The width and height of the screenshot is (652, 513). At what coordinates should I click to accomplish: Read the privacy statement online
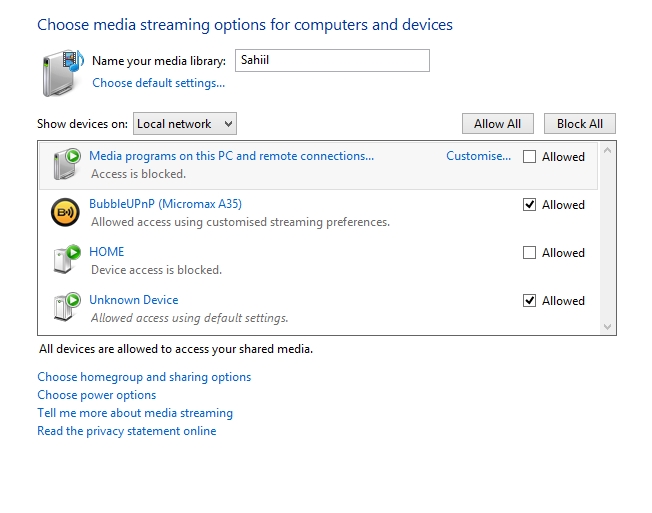(126, 431)
